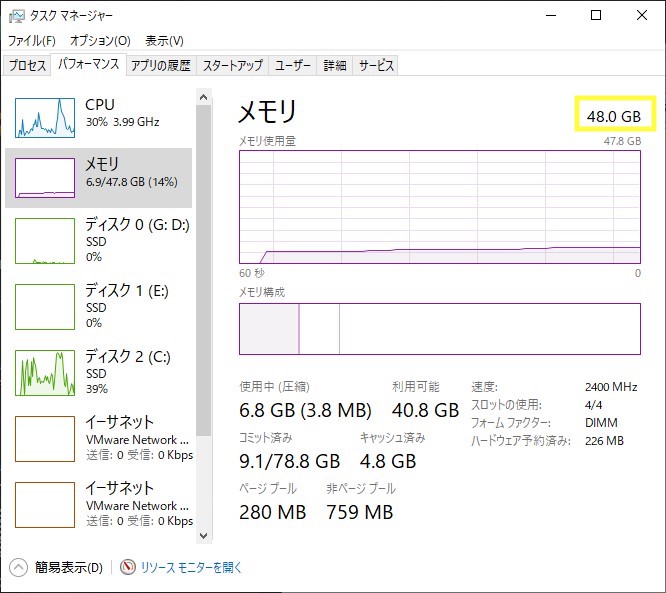Viewport: 666px width, 593px height.
Task: Open the ファイル(F) menu
Action: (32, 41)
